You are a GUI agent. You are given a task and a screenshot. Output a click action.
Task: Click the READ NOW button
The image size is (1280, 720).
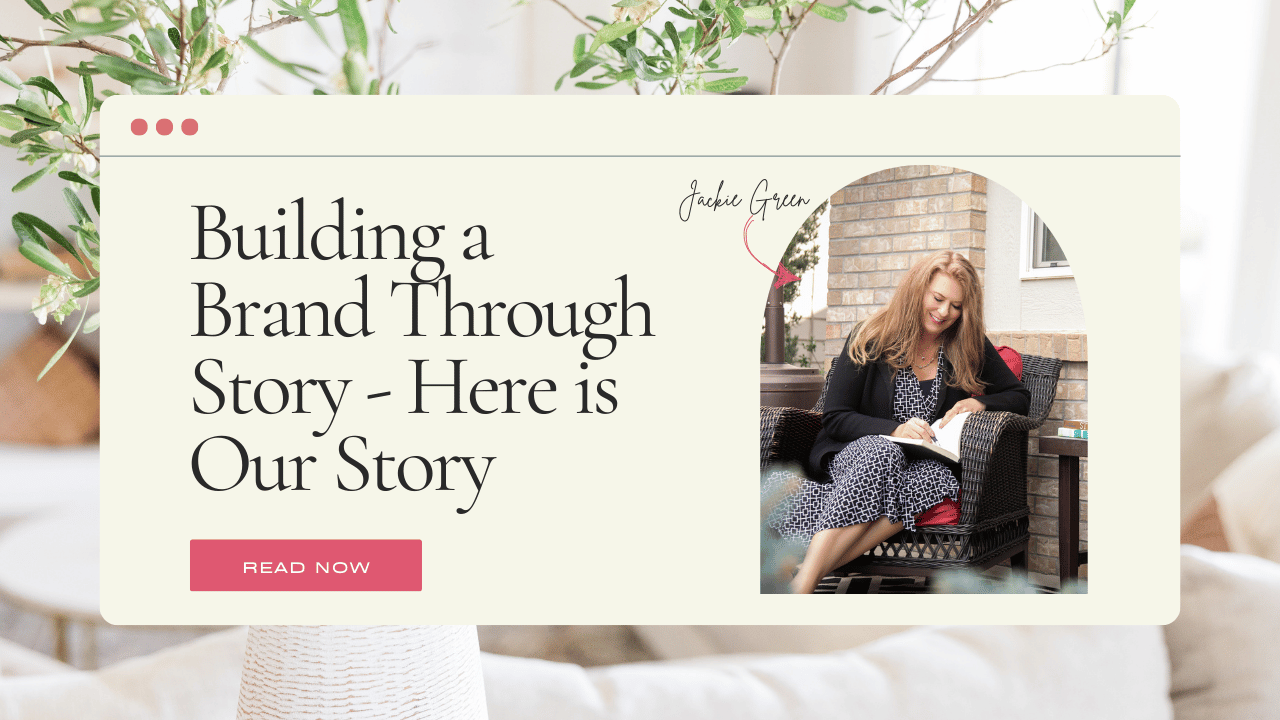point(306,566)
